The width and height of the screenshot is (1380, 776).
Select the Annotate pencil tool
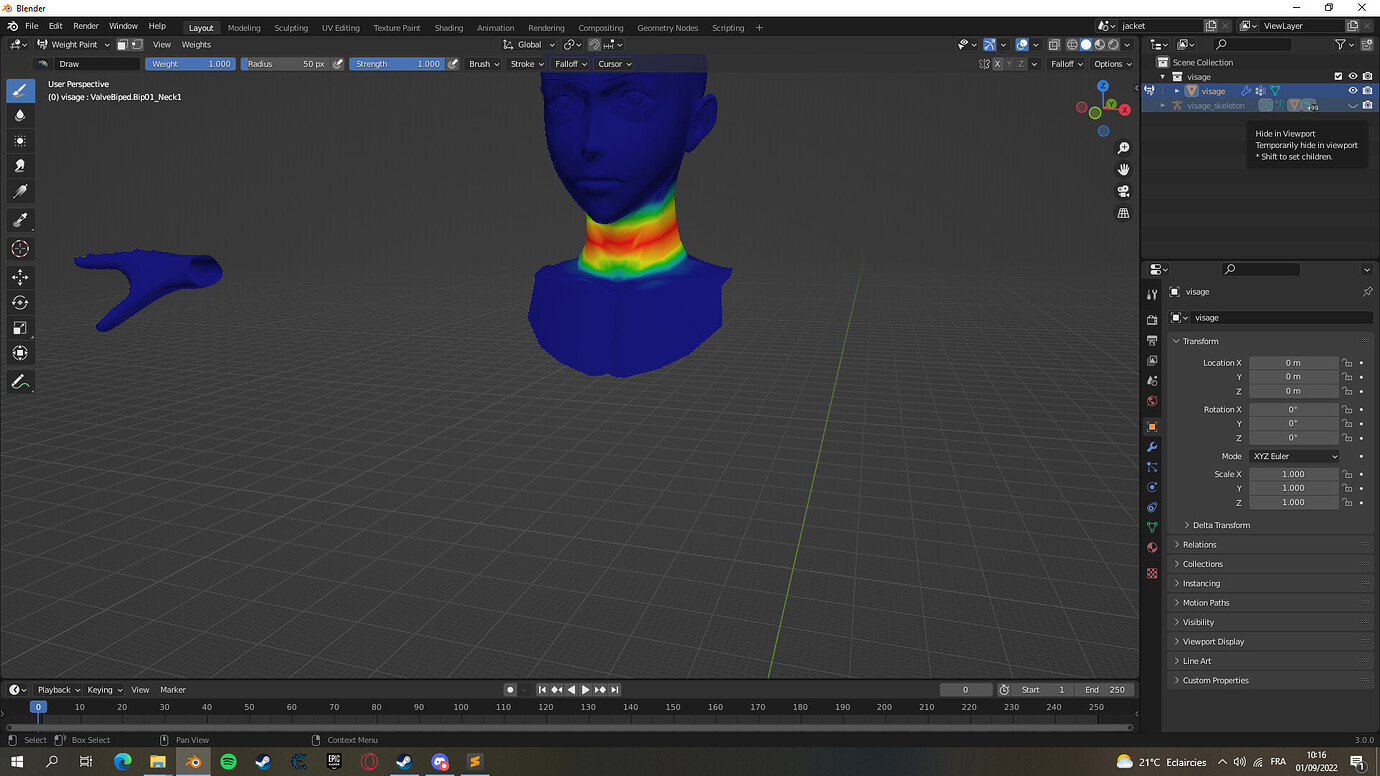(20, 382)
